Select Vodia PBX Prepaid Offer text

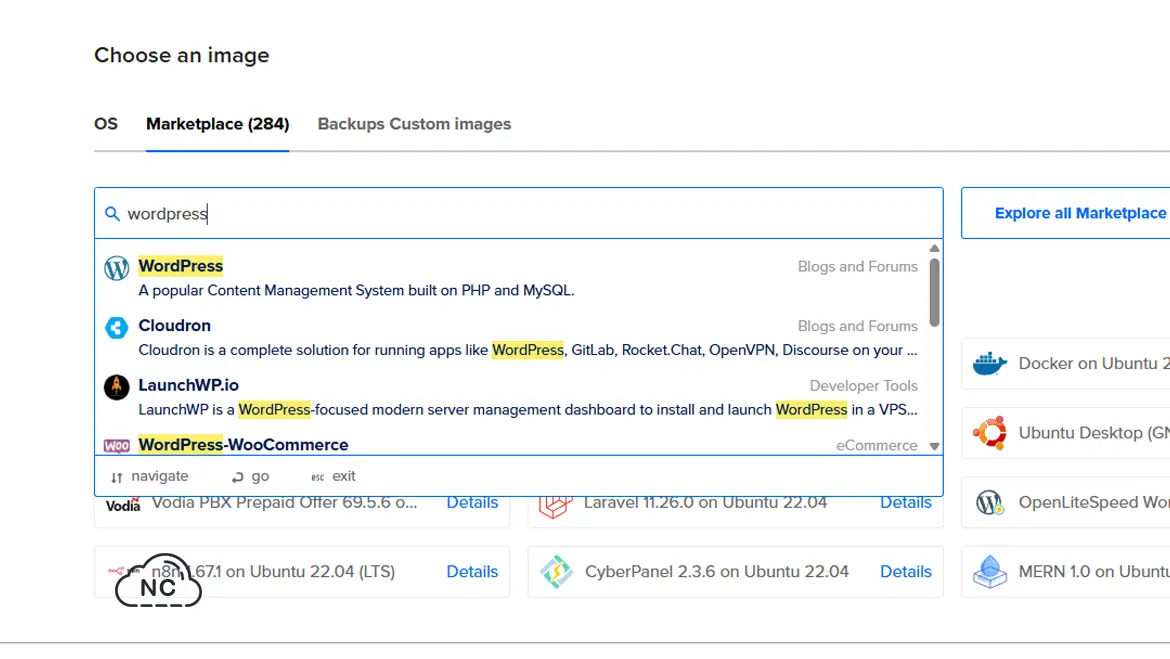pos(284,503)
